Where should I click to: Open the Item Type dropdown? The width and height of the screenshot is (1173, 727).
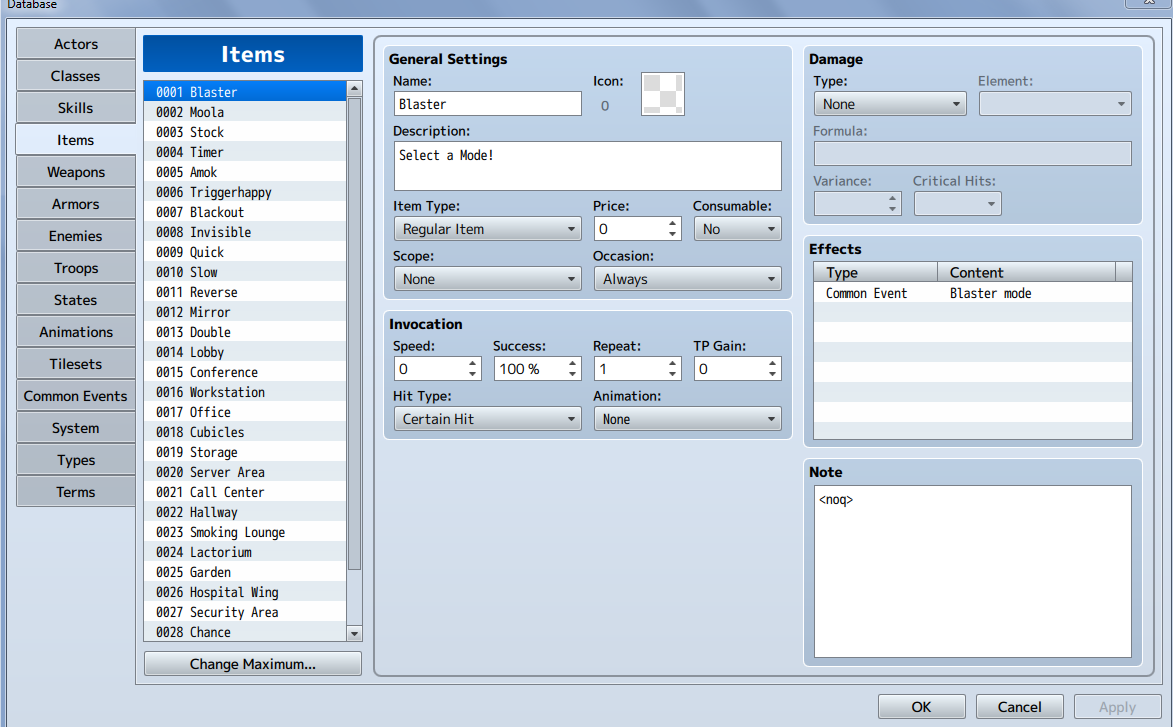click(x=488, y=229)
